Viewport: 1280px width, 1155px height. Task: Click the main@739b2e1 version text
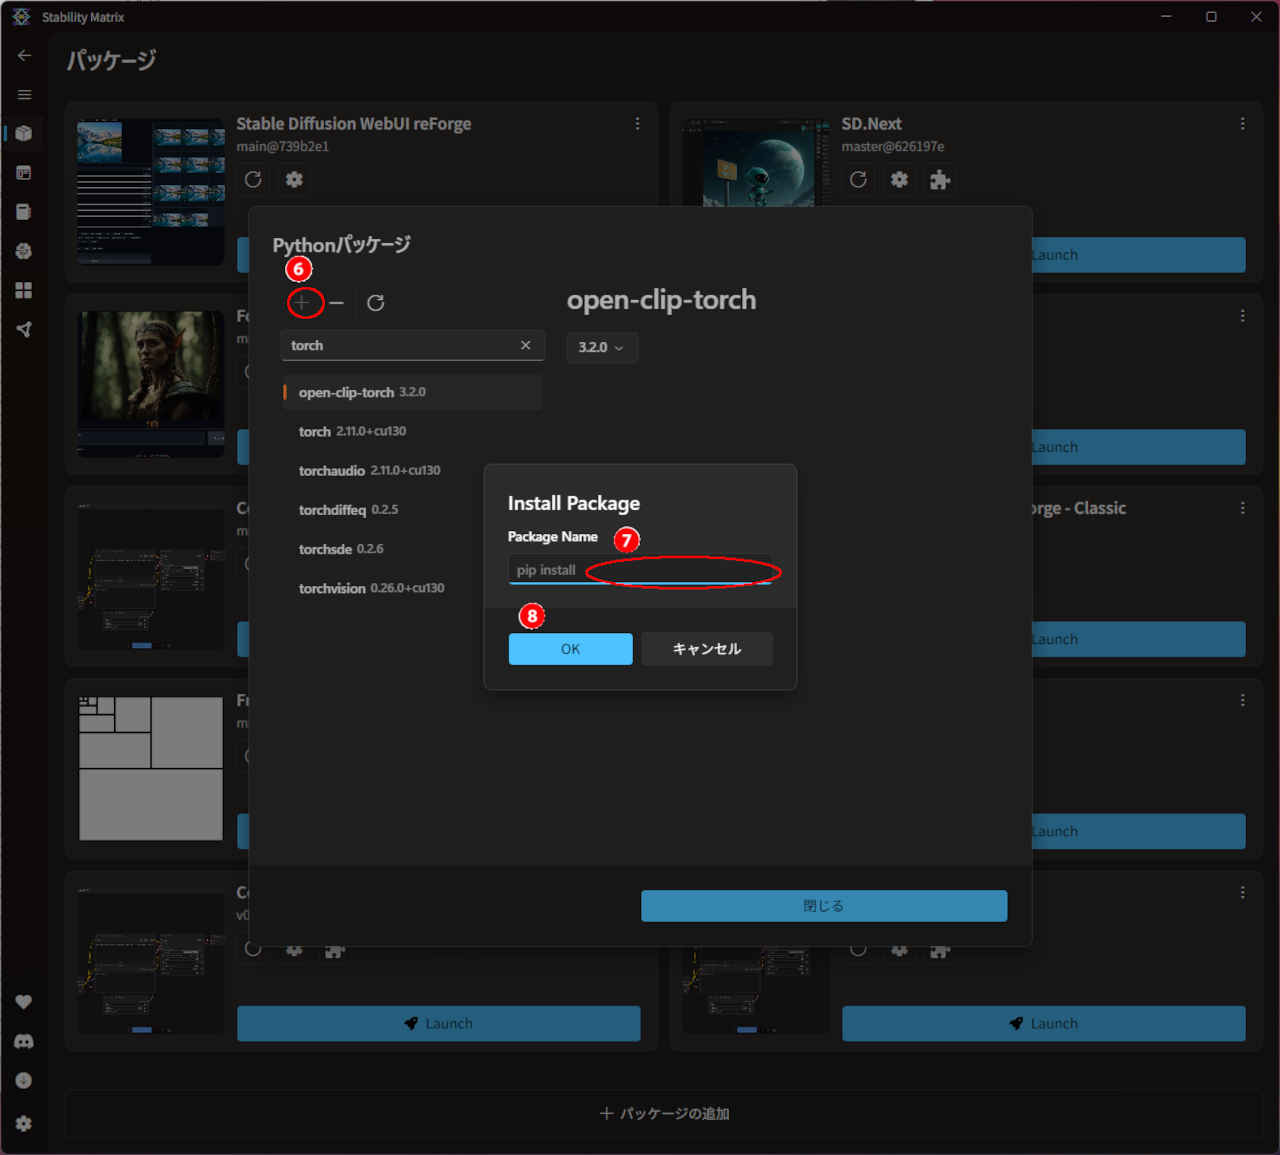[283, 147]
